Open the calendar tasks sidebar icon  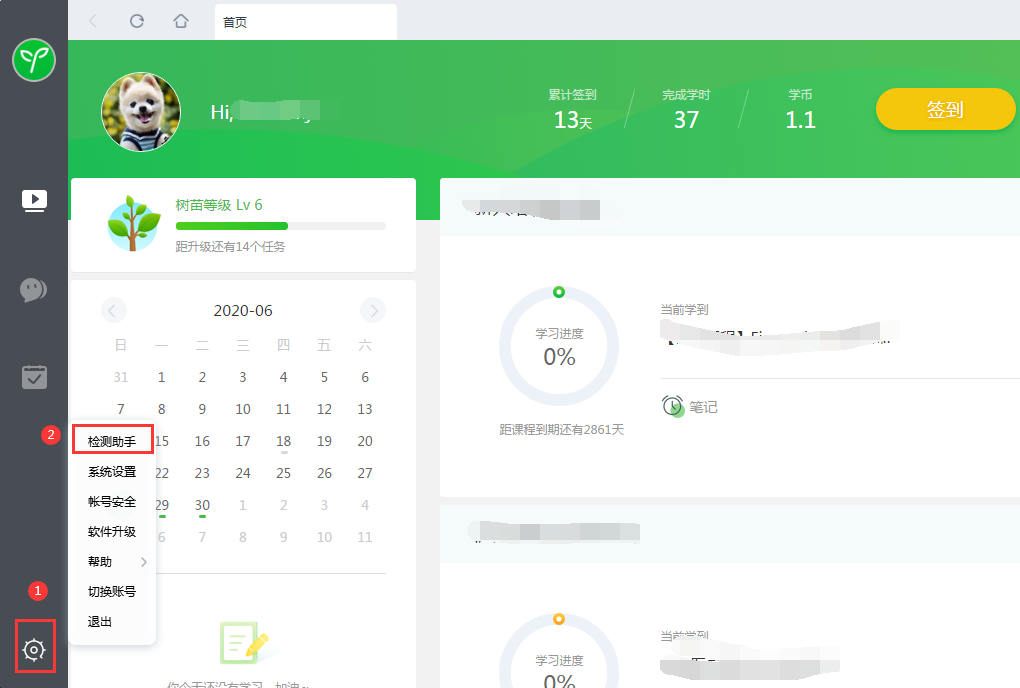[x=34, y=377]
